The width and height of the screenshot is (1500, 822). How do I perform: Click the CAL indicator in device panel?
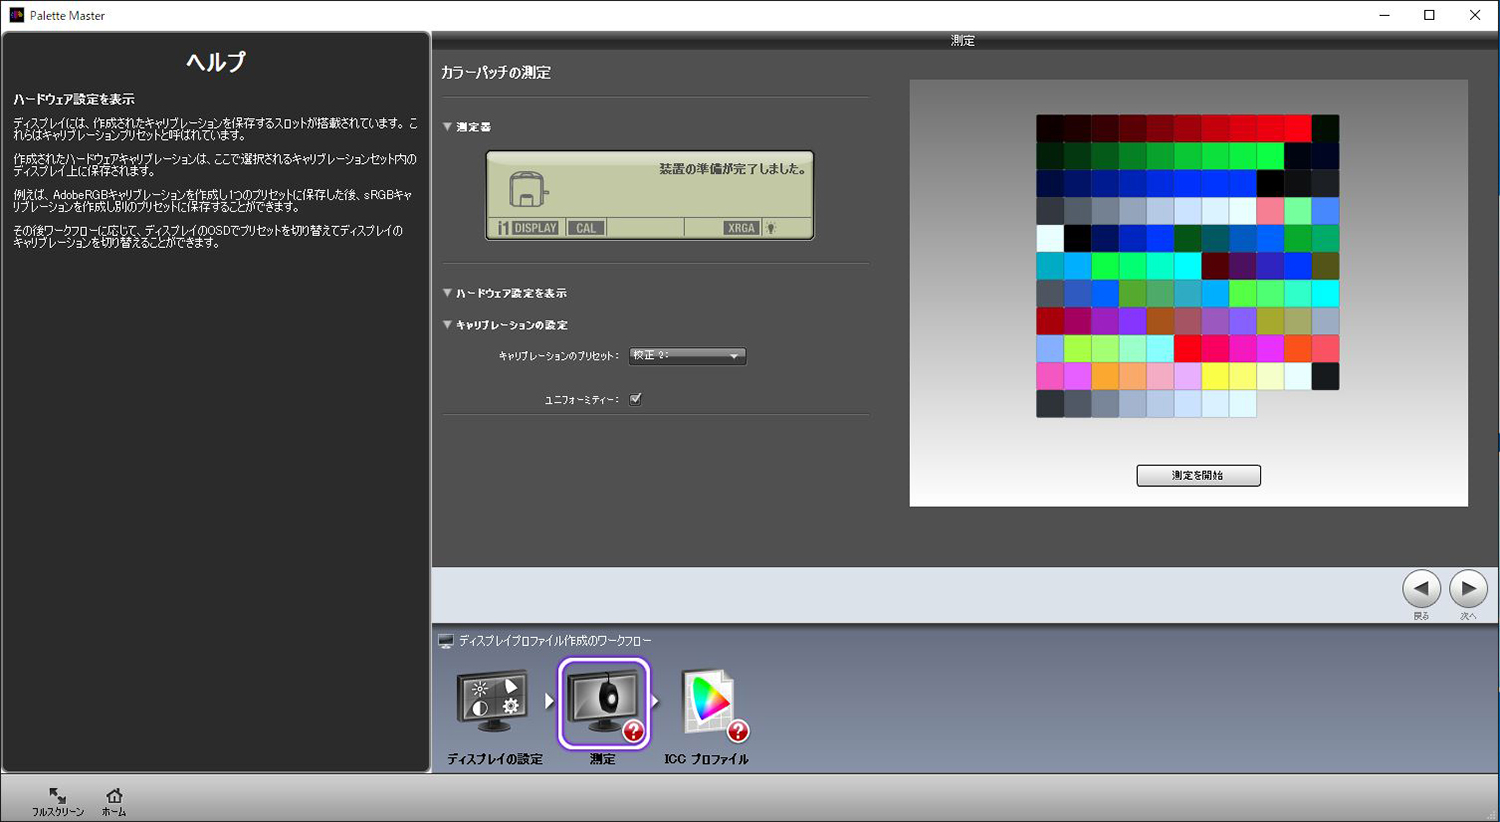(x=586, y=228)
